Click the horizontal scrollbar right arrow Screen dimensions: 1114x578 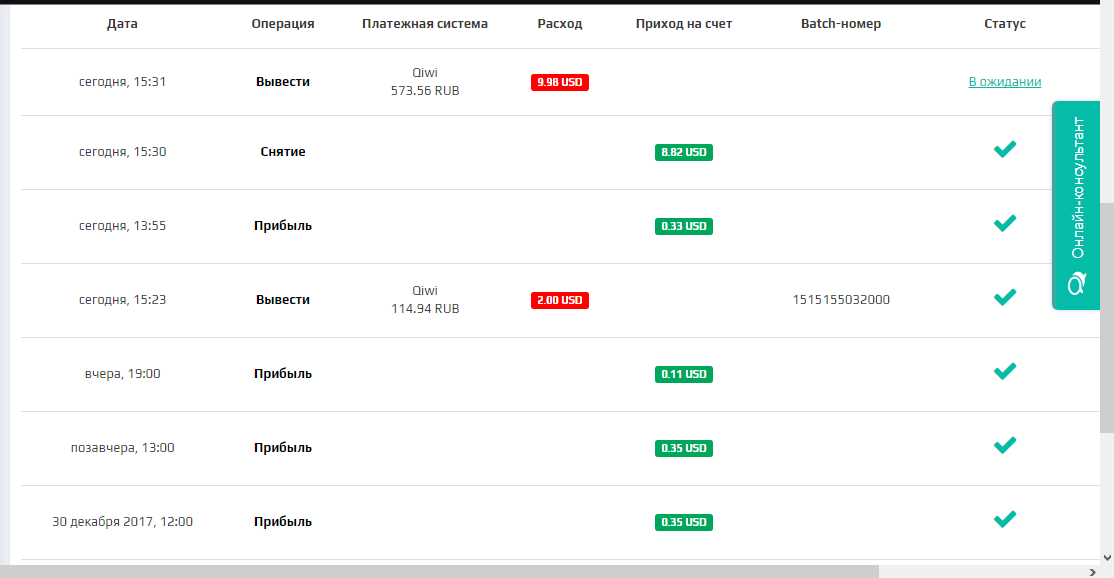coord(1093,572)
